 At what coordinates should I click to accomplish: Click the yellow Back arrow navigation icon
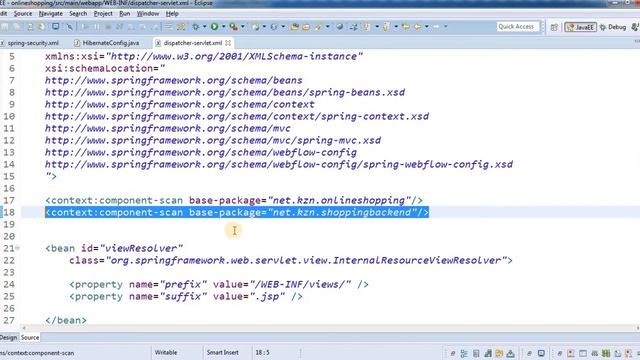[418, 27]
